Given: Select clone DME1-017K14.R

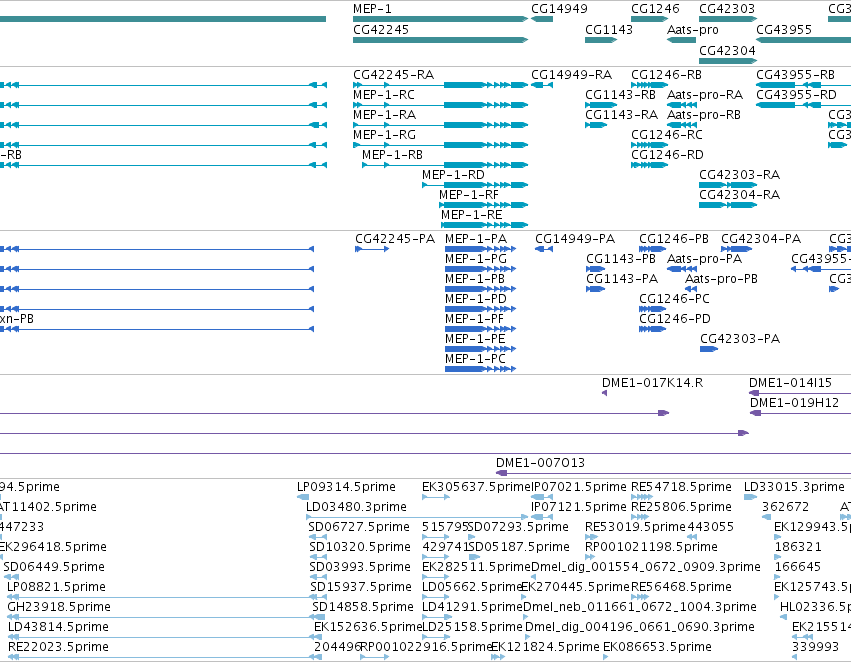Looking at the screenshot, I should point(605,393).
